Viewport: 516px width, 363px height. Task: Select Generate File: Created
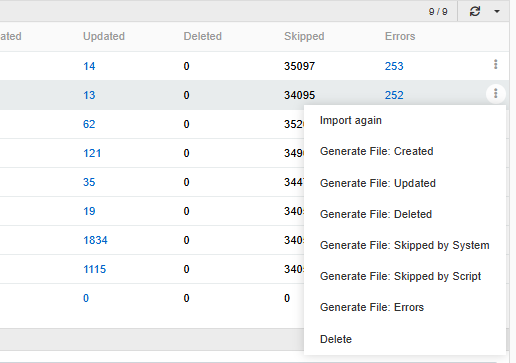376,151
